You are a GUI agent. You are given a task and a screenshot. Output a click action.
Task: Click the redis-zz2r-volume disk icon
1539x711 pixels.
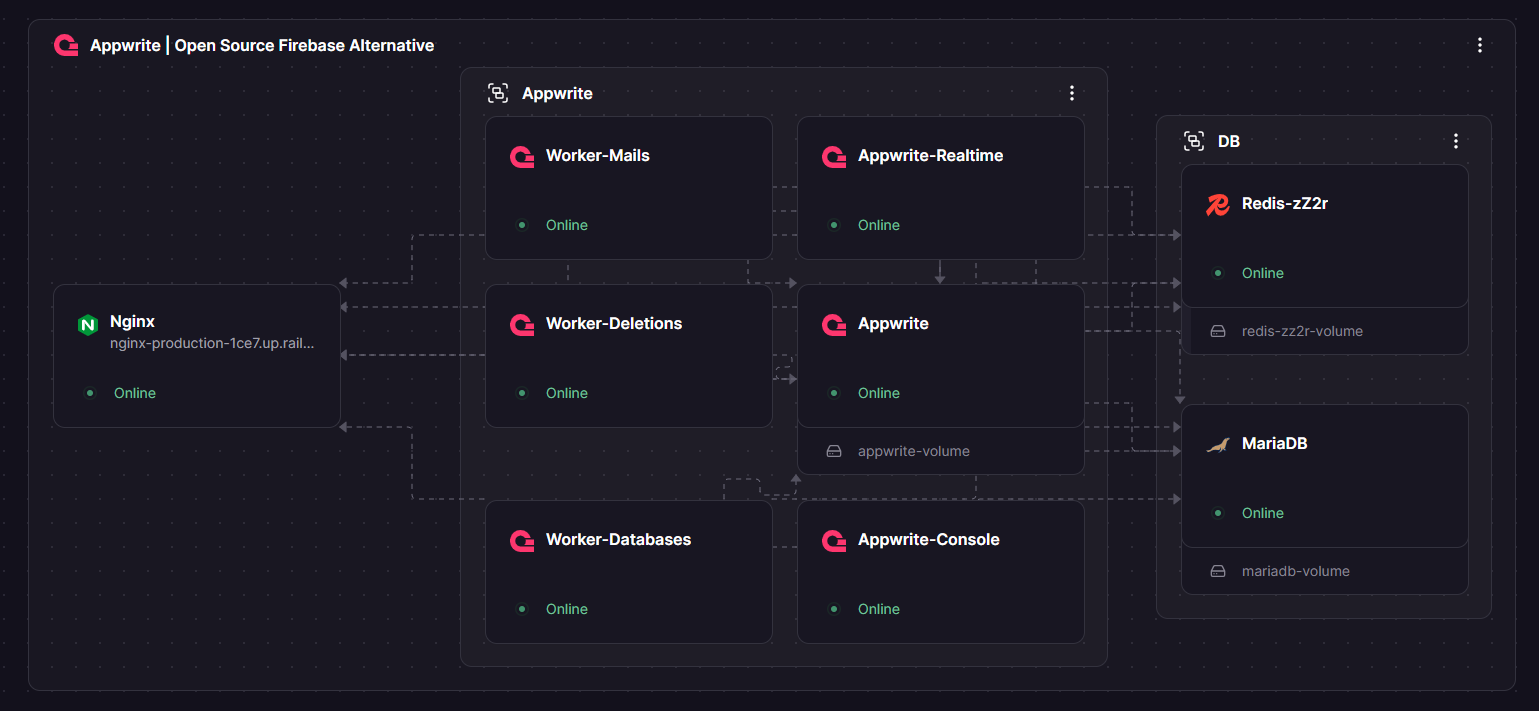[x=1218, y=331]
